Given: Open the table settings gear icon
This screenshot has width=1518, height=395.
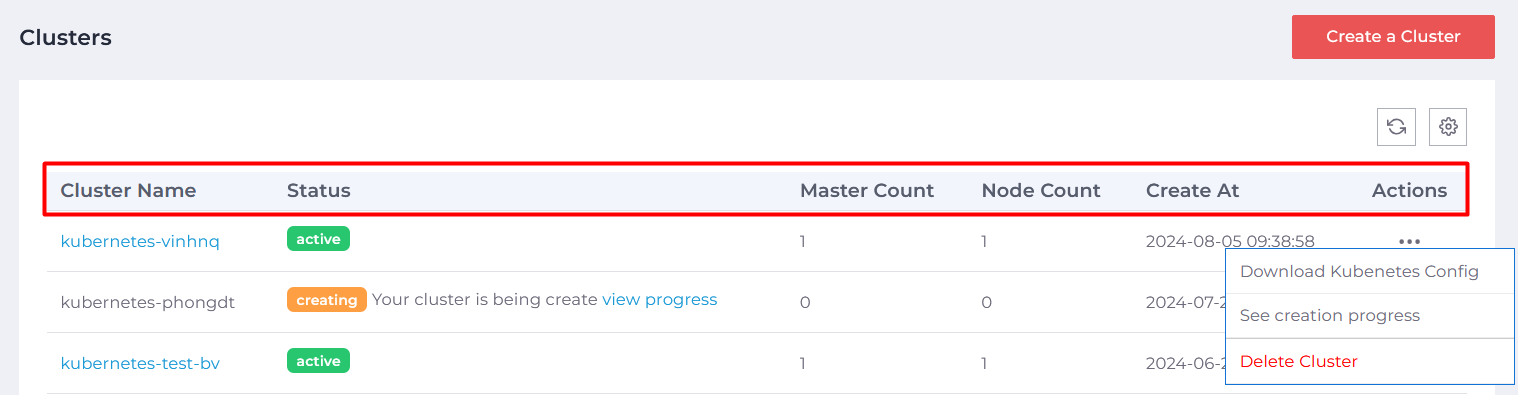Looking at the screenshot, I should tap(1448, 127).
